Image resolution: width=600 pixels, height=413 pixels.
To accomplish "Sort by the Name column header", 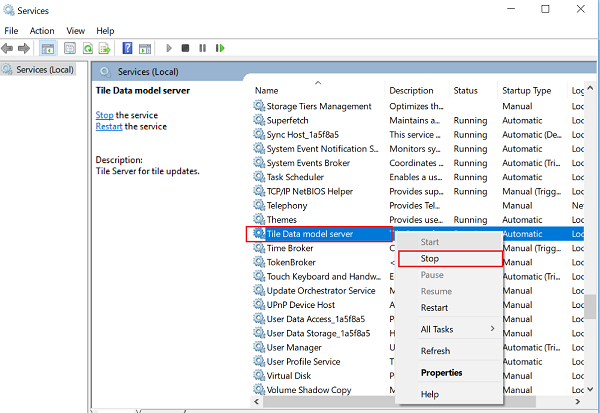I will [318, 91].
